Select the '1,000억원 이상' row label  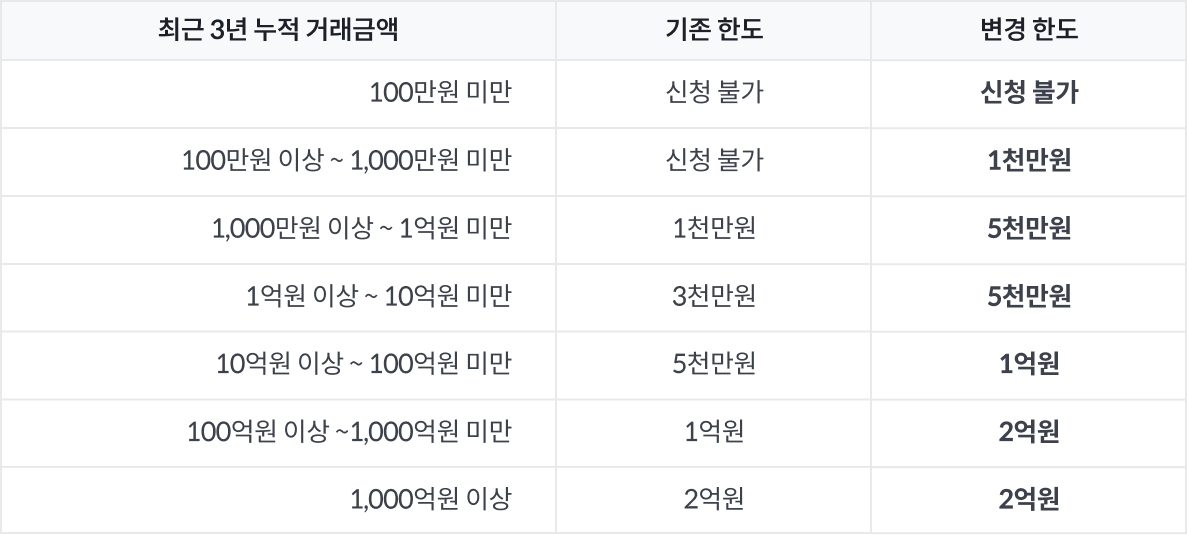(430, 499)
